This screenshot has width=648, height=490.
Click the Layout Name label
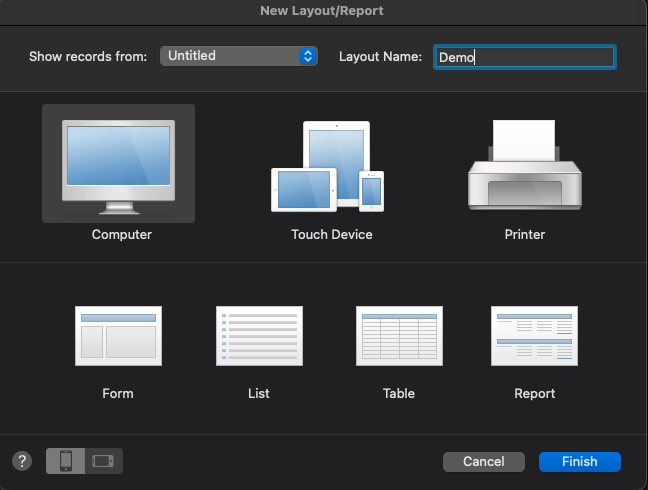pyautogui.click(x=380, y=56)
